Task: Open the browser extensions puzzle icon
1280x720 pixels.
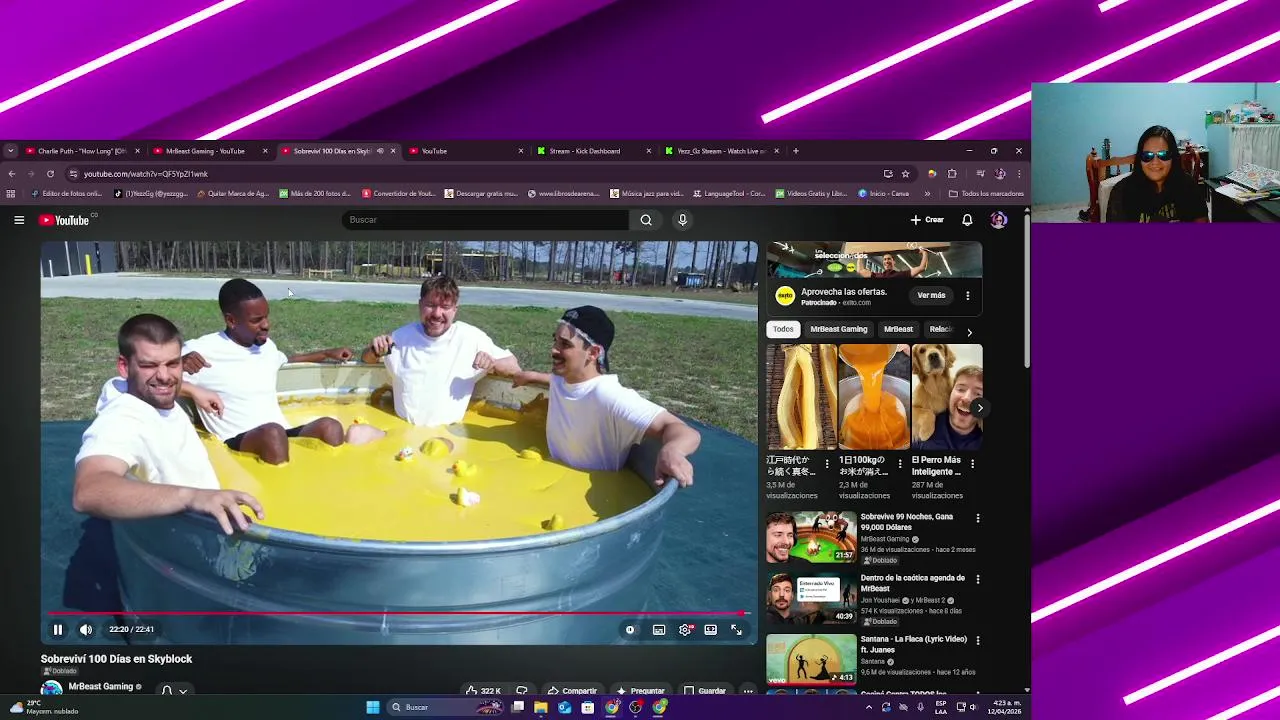Action: 952,173
